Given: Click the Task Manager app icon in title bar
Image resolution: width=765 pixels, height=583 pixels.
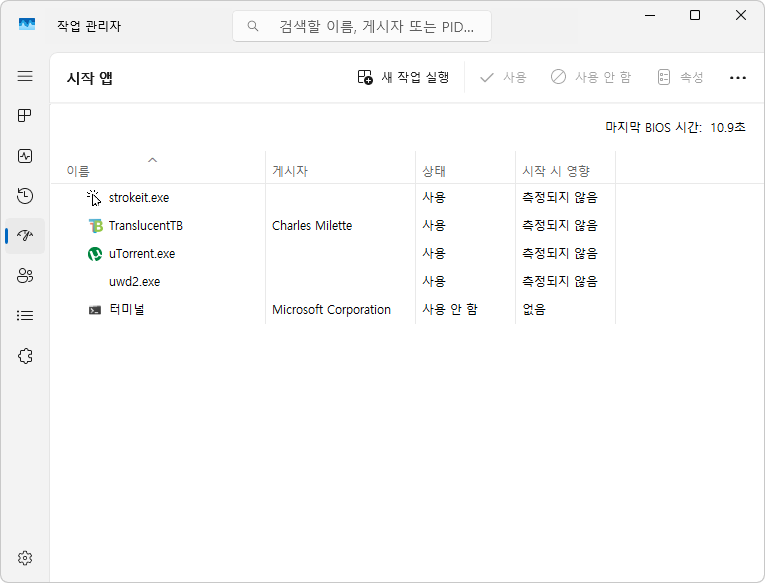Looking at the screenshot, I should [x=27, y=24].
